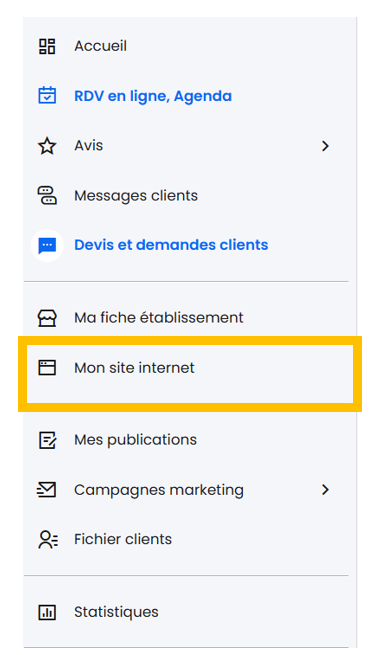The image size is (375, 655).
Task: Click the blue calendar agenda icon
Action: coord(47,95)
